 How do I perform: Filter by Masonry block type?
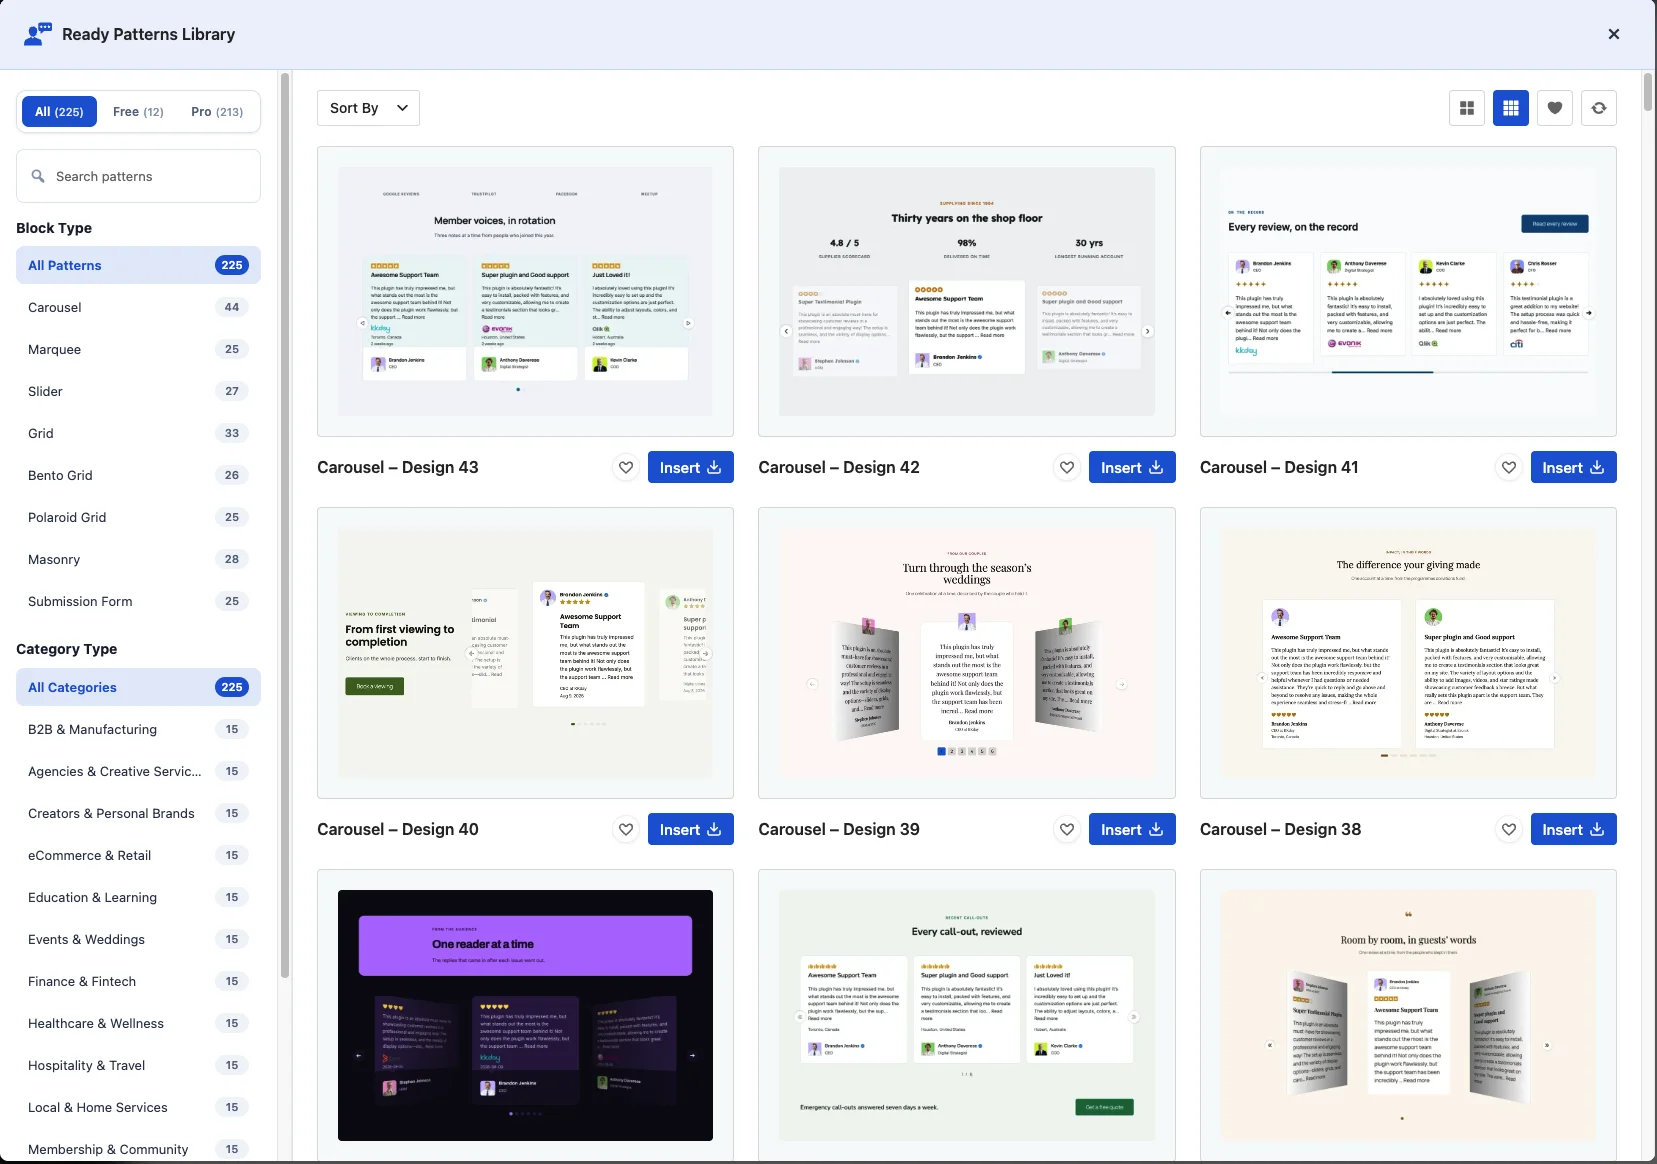pyautogui.click(x=138, y=559)
